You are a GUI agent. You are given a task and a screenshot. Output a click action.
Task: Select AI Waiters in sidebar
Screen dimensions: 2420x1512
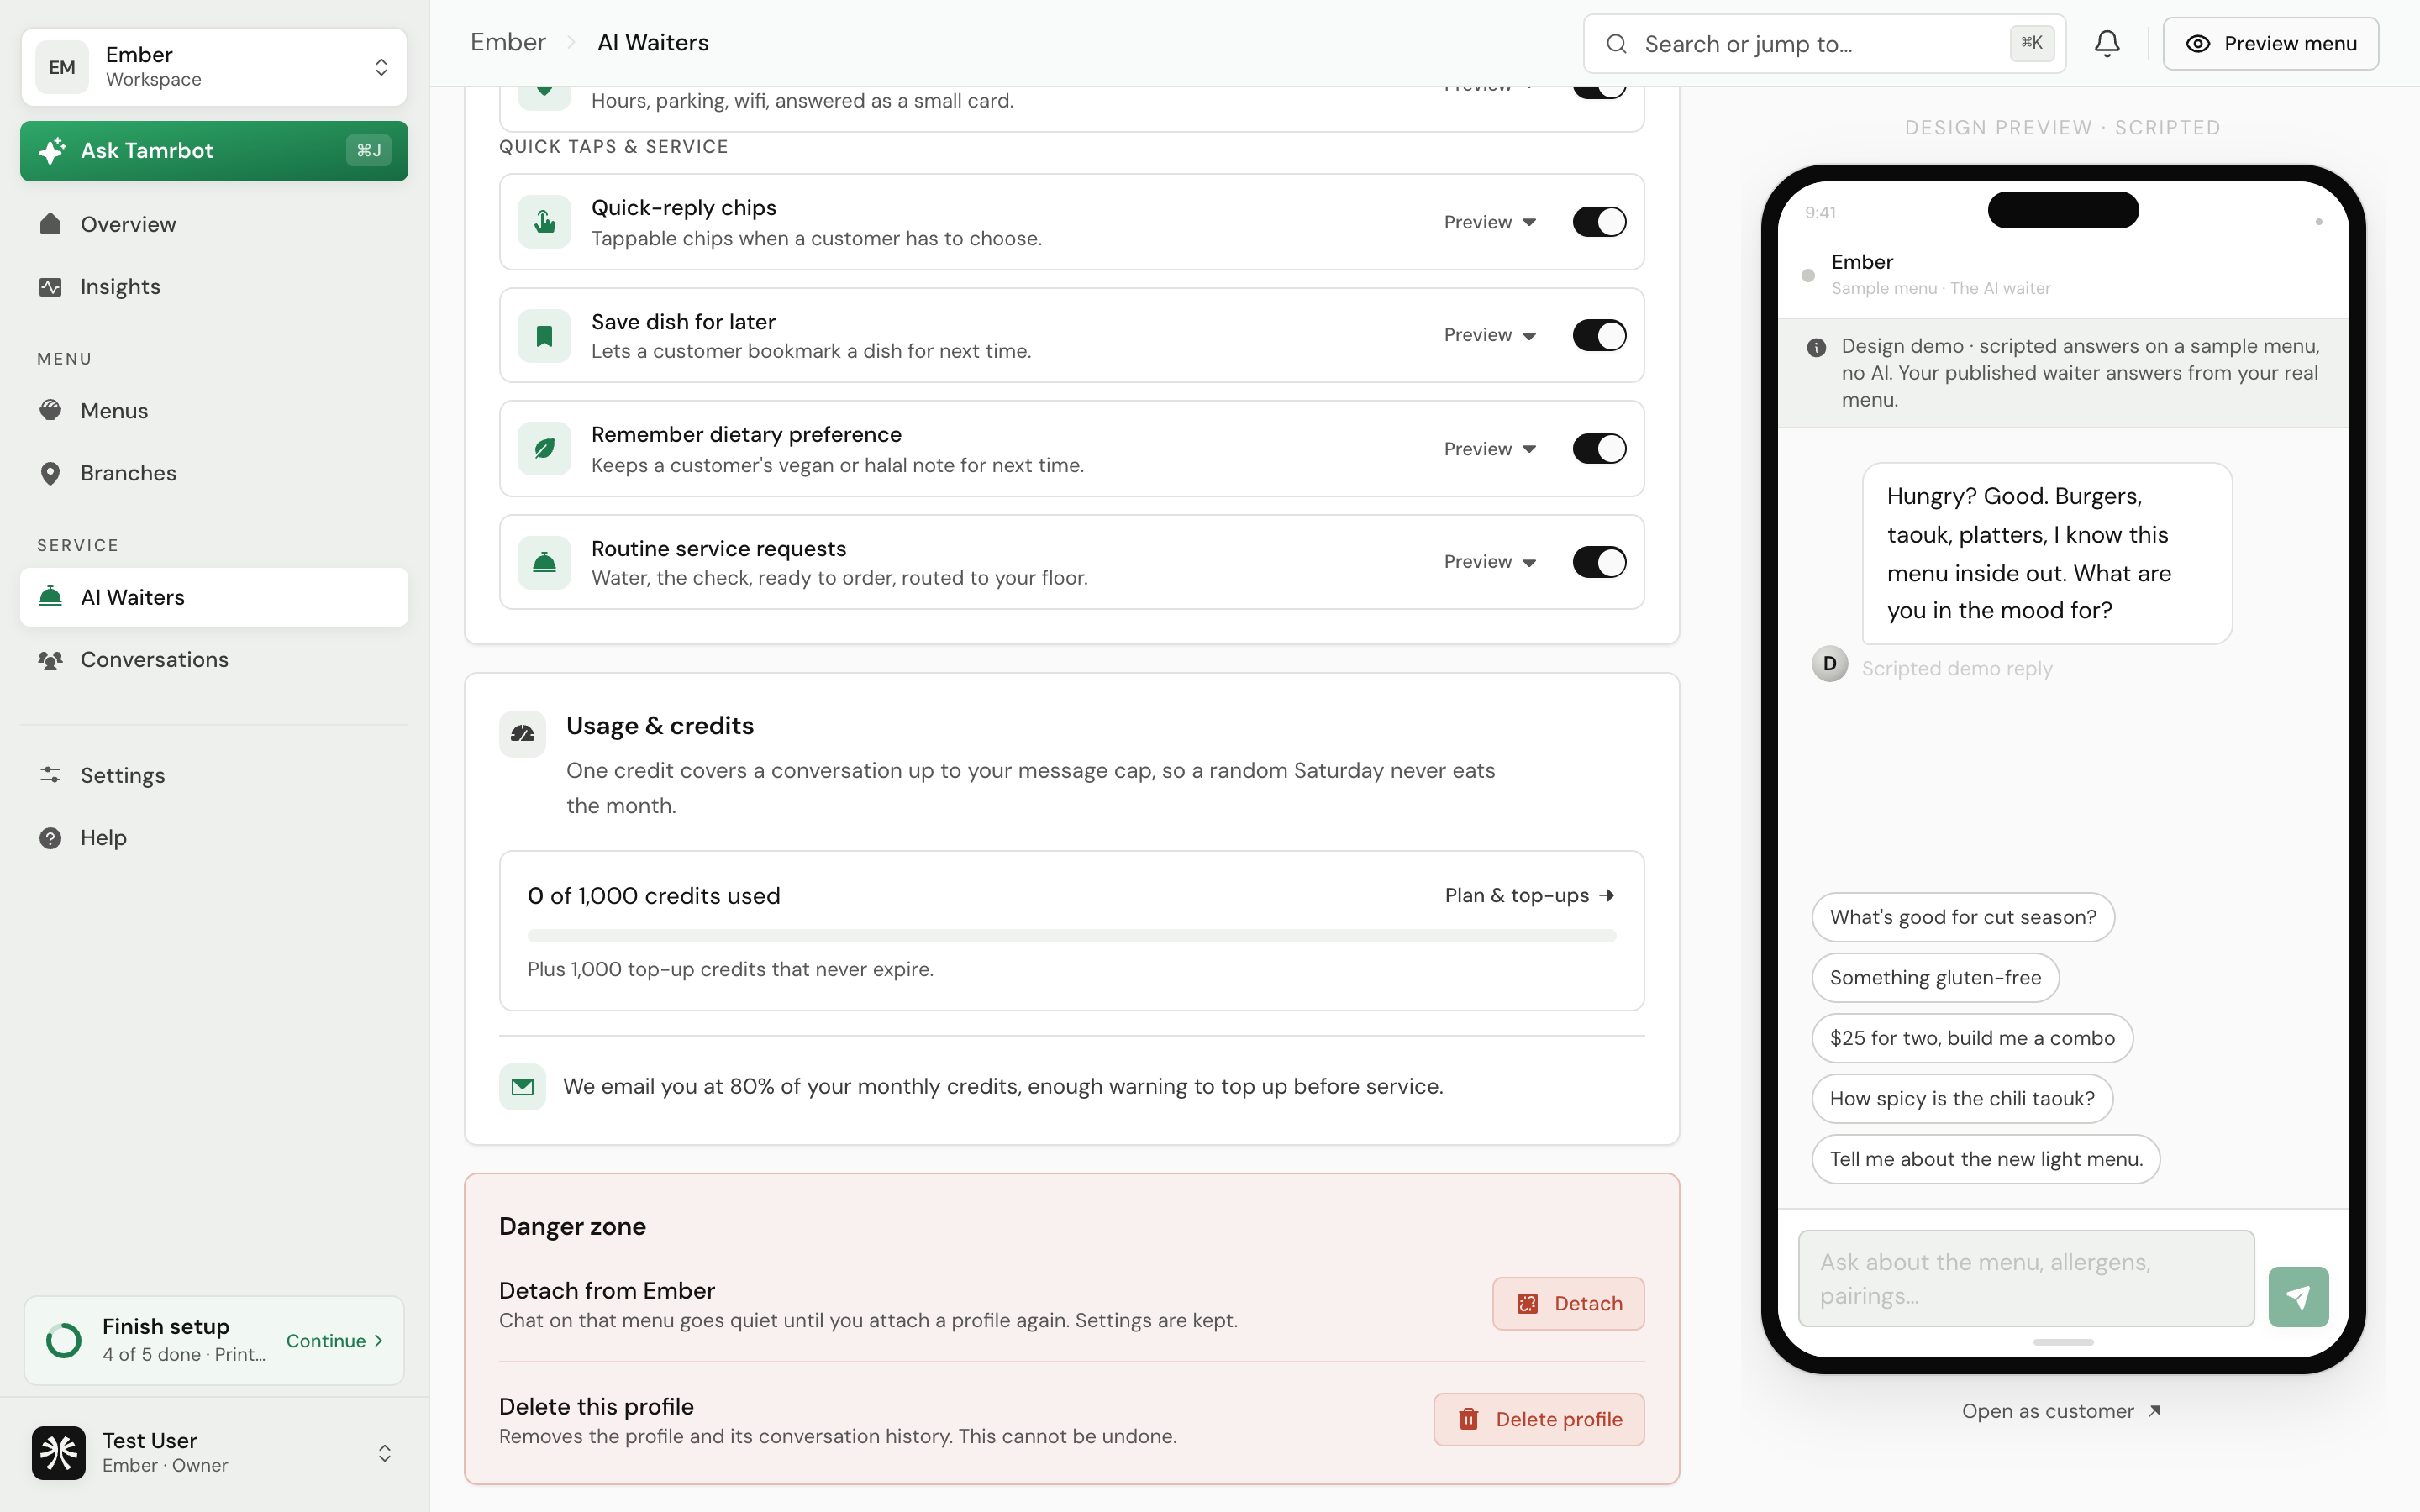point(214,597)
